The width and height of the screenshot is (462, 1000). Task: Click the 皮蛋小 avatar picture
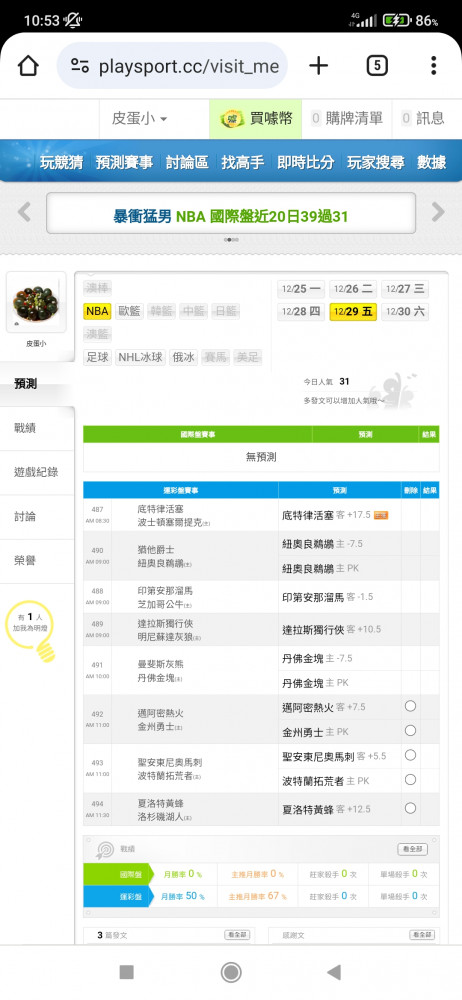pos(36,303)
